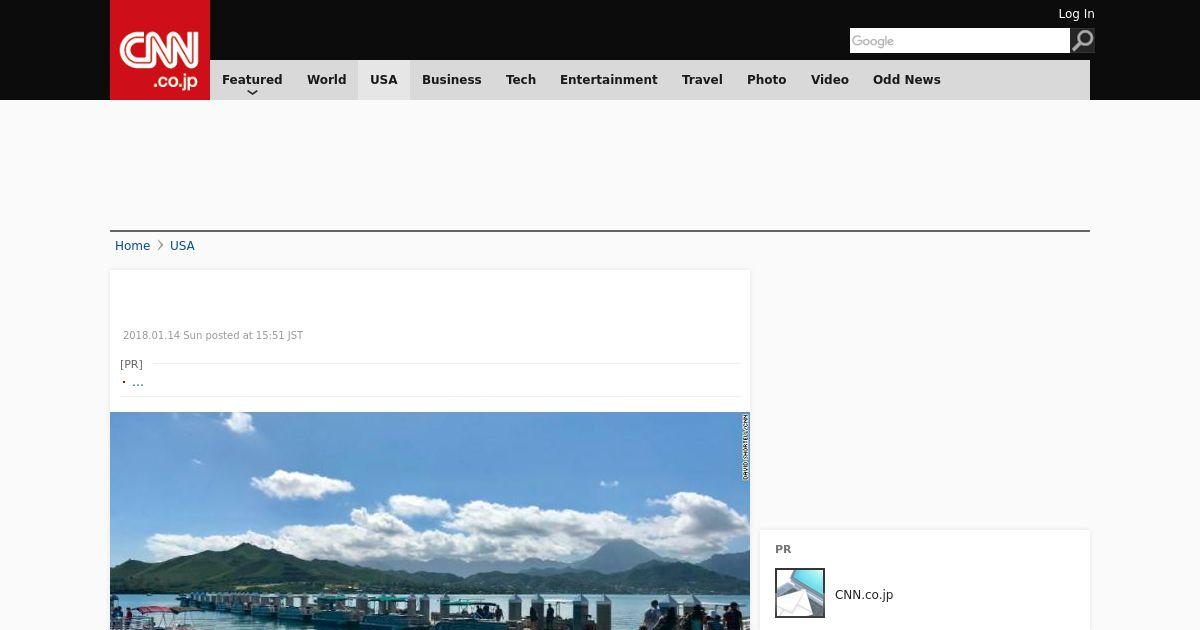Go to the Business section
This screenshot has width=1200, height=630.
pyautogui.click(x=451, y=80)
